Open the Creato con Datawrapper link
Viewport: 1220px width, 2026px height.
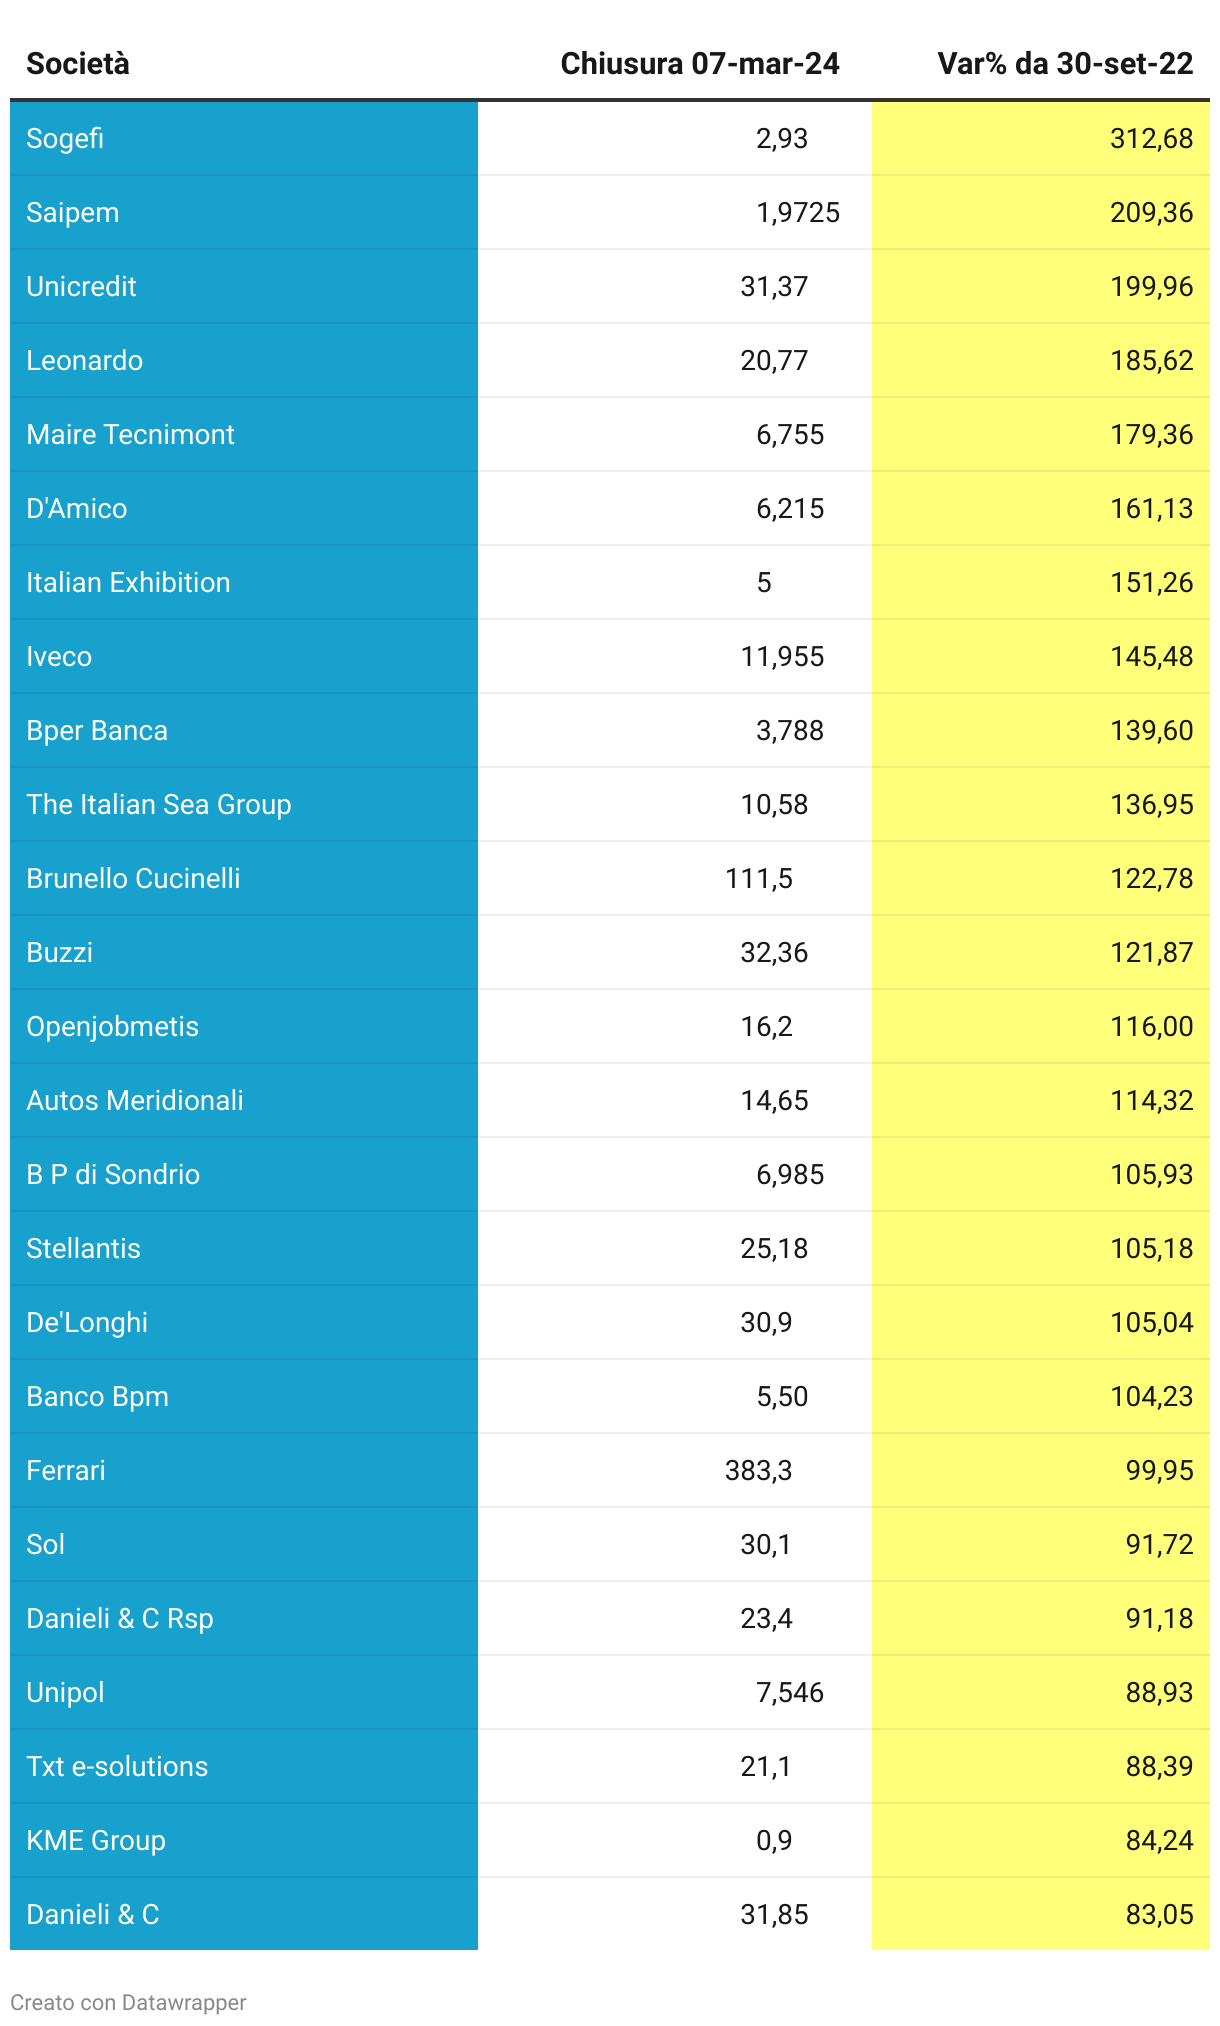click(128, 2002)
